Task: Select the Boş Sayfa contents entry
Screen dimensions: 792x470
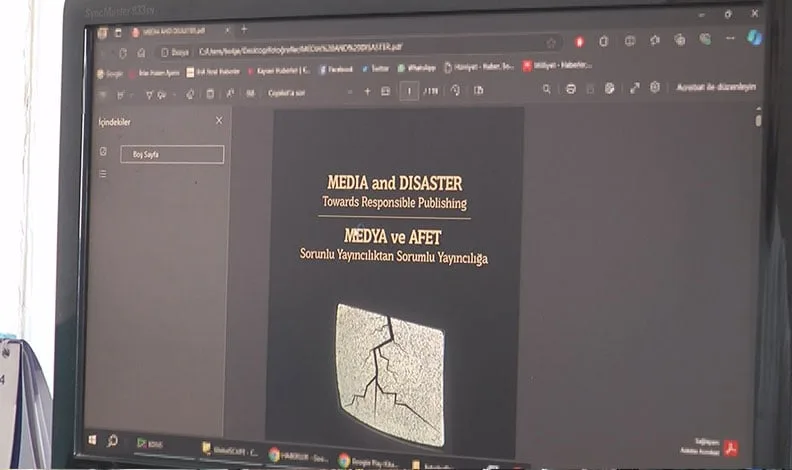Action: 171,154
